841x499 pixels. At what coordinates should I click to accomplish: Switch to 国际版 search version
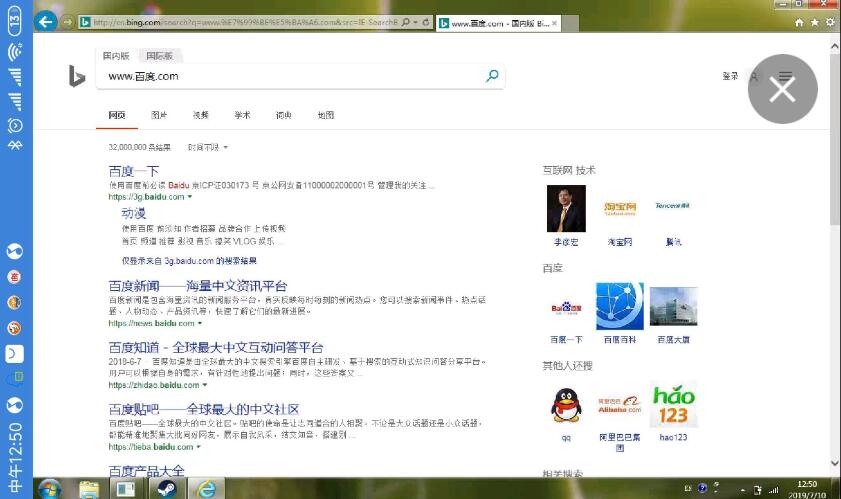point(158,57)
